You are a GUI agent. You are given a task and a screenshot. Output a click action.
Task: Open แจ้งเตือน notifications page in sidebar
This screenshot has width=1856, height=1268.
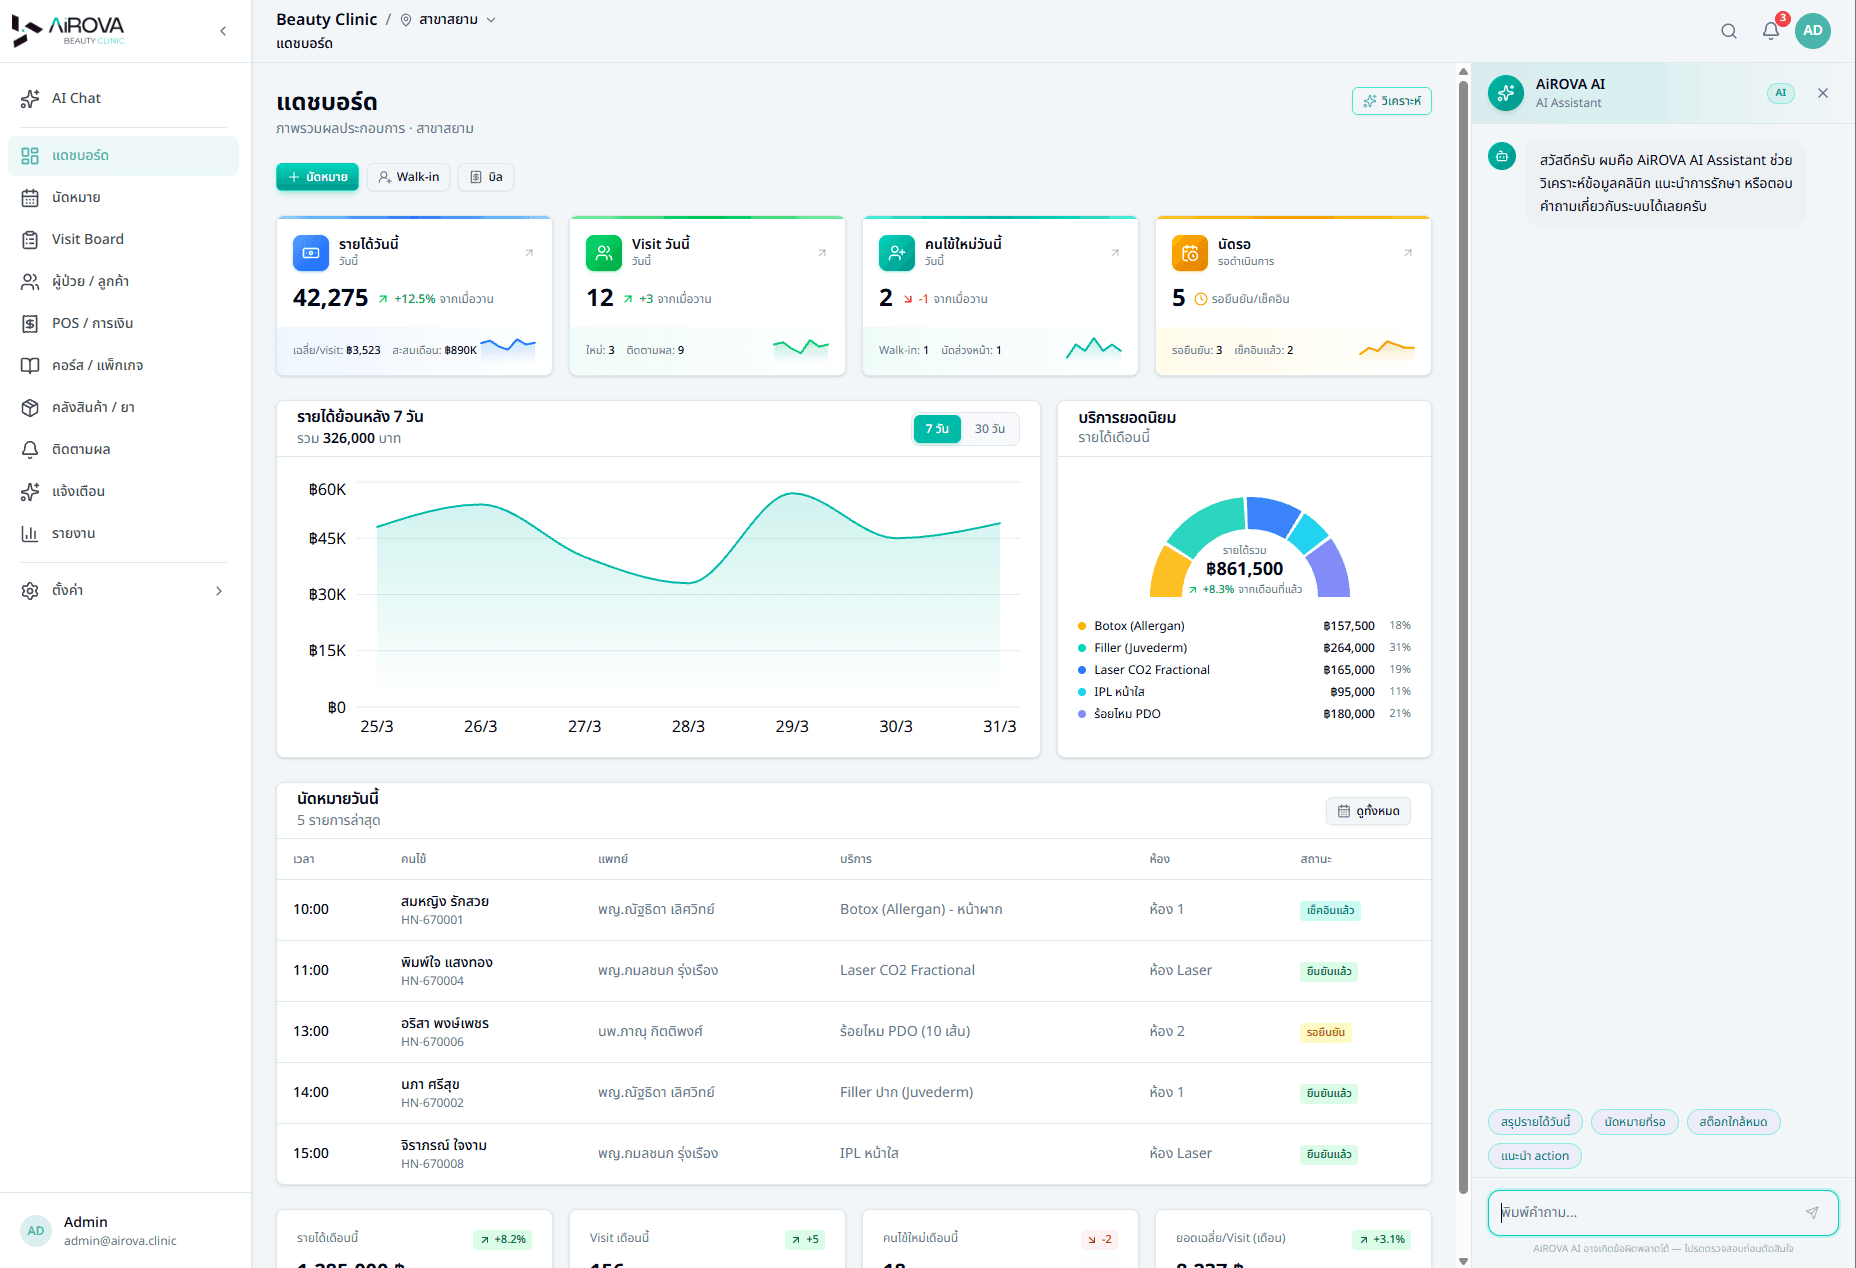click(x=123, y=491)
